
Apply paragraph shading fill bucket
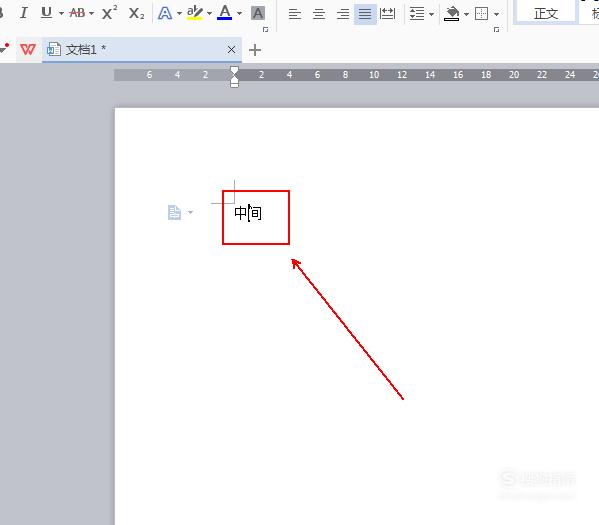pyautogui.click(x=452, y=14)
